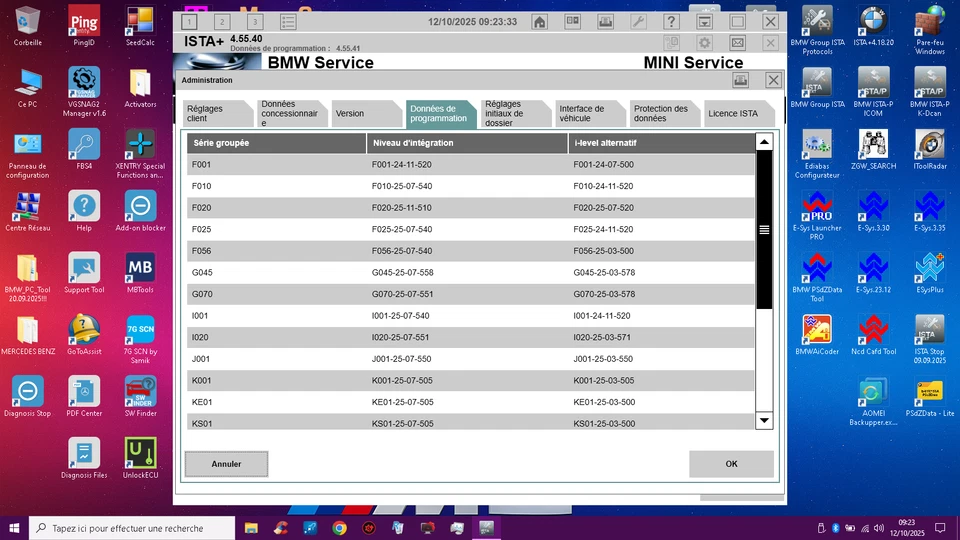Open the 7G SCN by Samik icon
This screenshot has width=960, height=540.
(140, 339)
